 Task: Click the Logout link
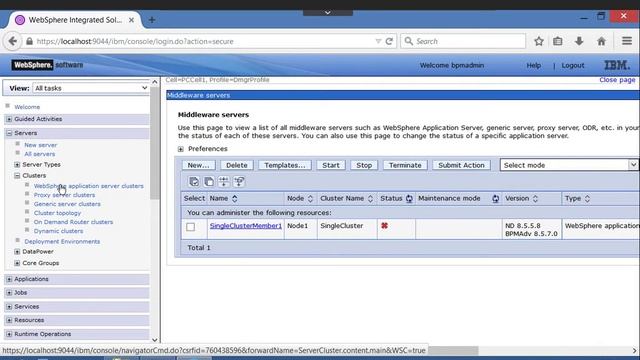pyautogui.click(x=573, y=65)
